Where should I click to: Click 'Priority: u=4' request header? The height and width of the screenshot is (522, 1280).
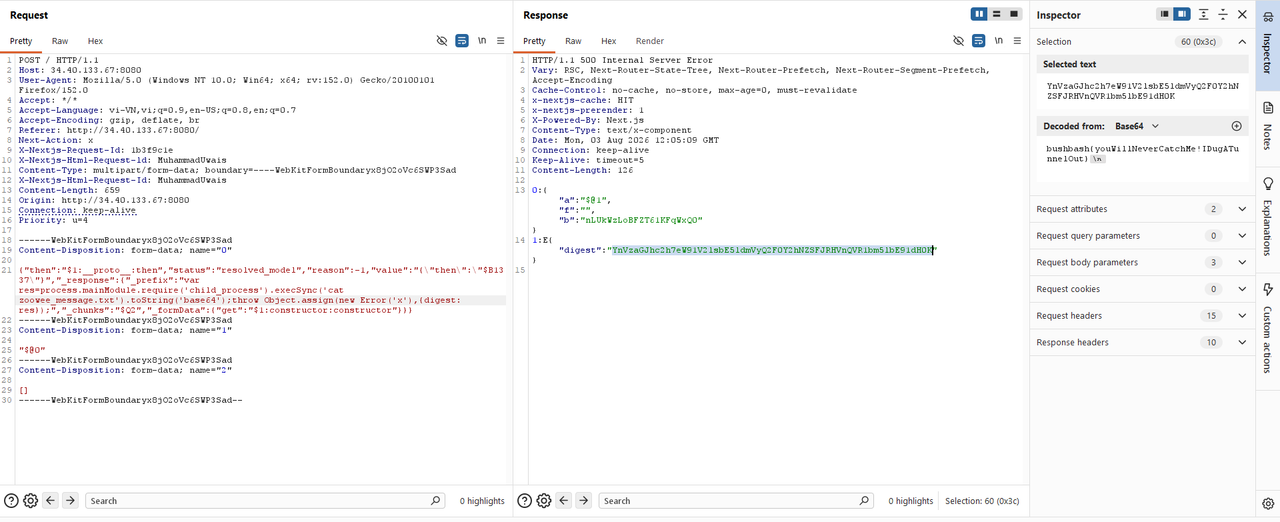(x=53, y=220)
